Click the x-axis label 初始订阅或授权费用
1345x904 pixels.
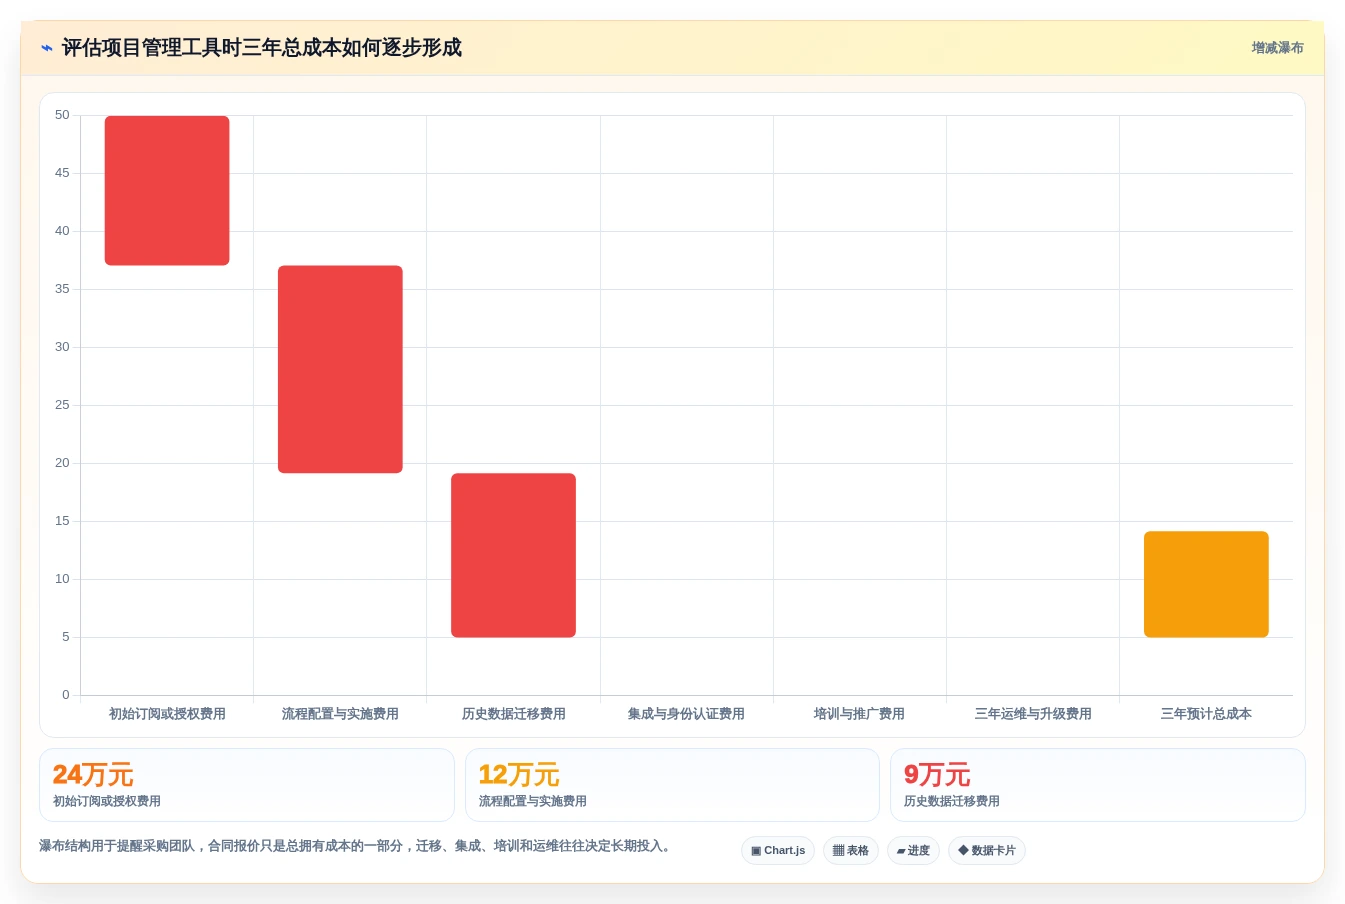coord(167,714)
